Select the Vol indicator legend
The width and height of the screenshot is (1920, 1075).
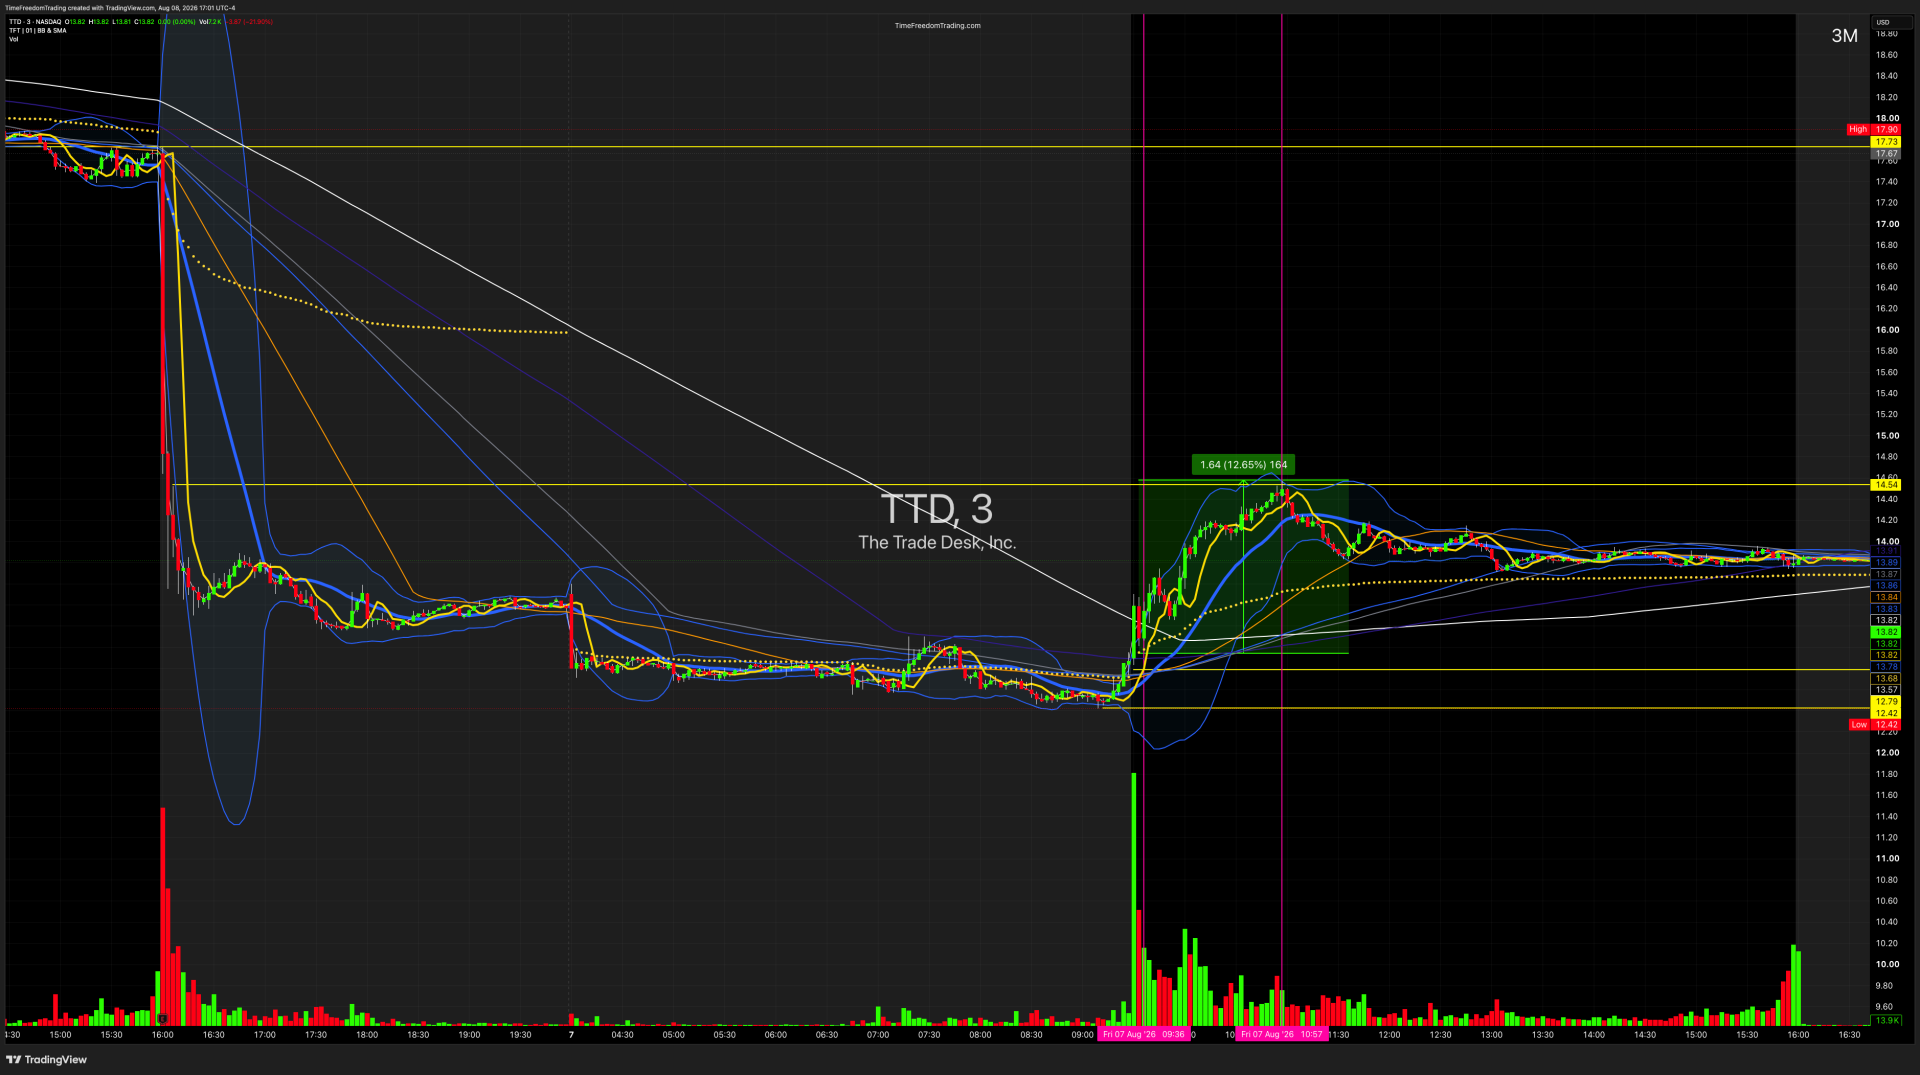click(x=14, y=40)
